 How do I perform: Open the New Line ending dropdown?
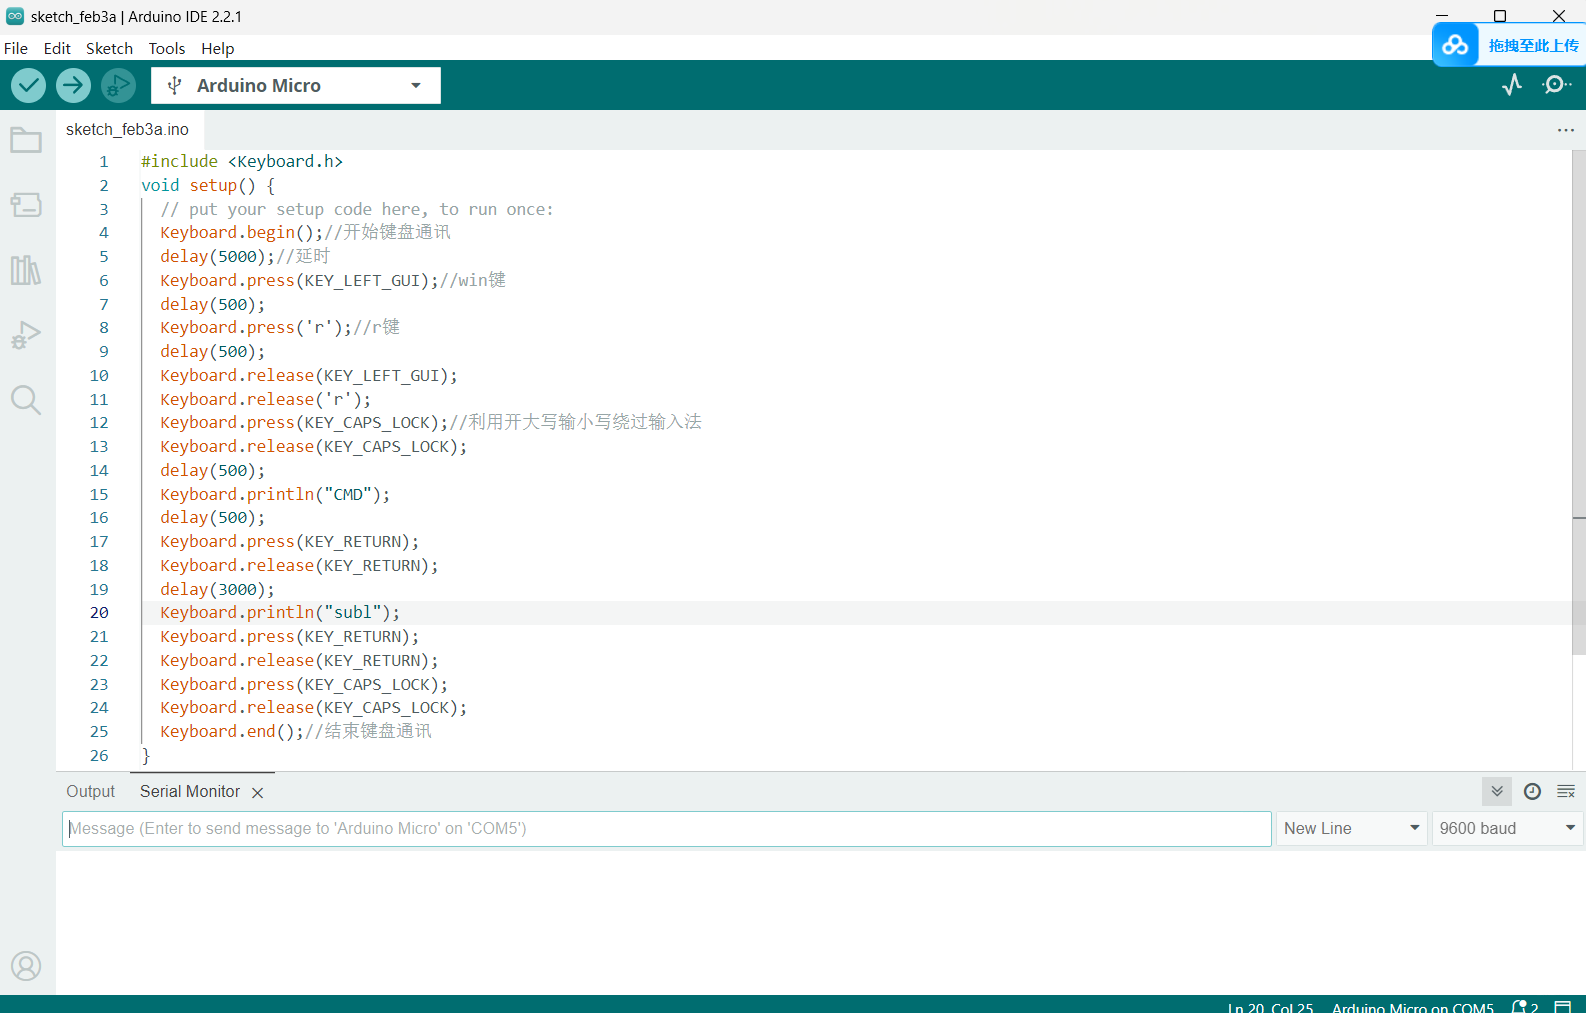[1351, 828]
